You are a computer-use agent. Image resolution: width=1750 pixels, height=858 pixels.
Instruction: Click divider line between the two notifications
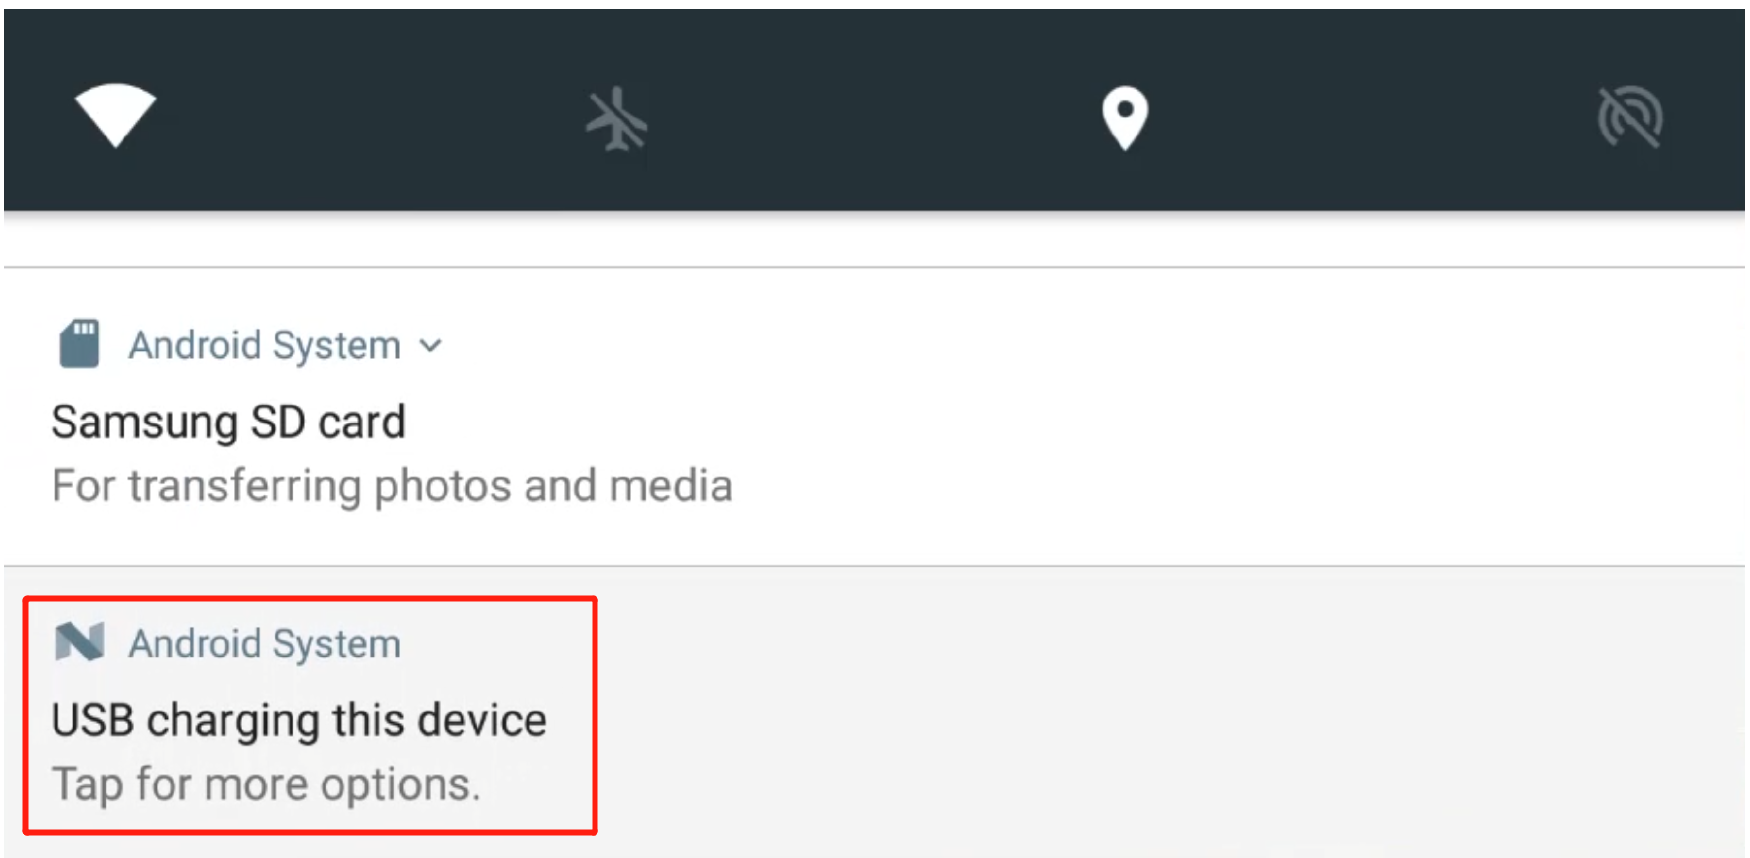tap(874, 566)
